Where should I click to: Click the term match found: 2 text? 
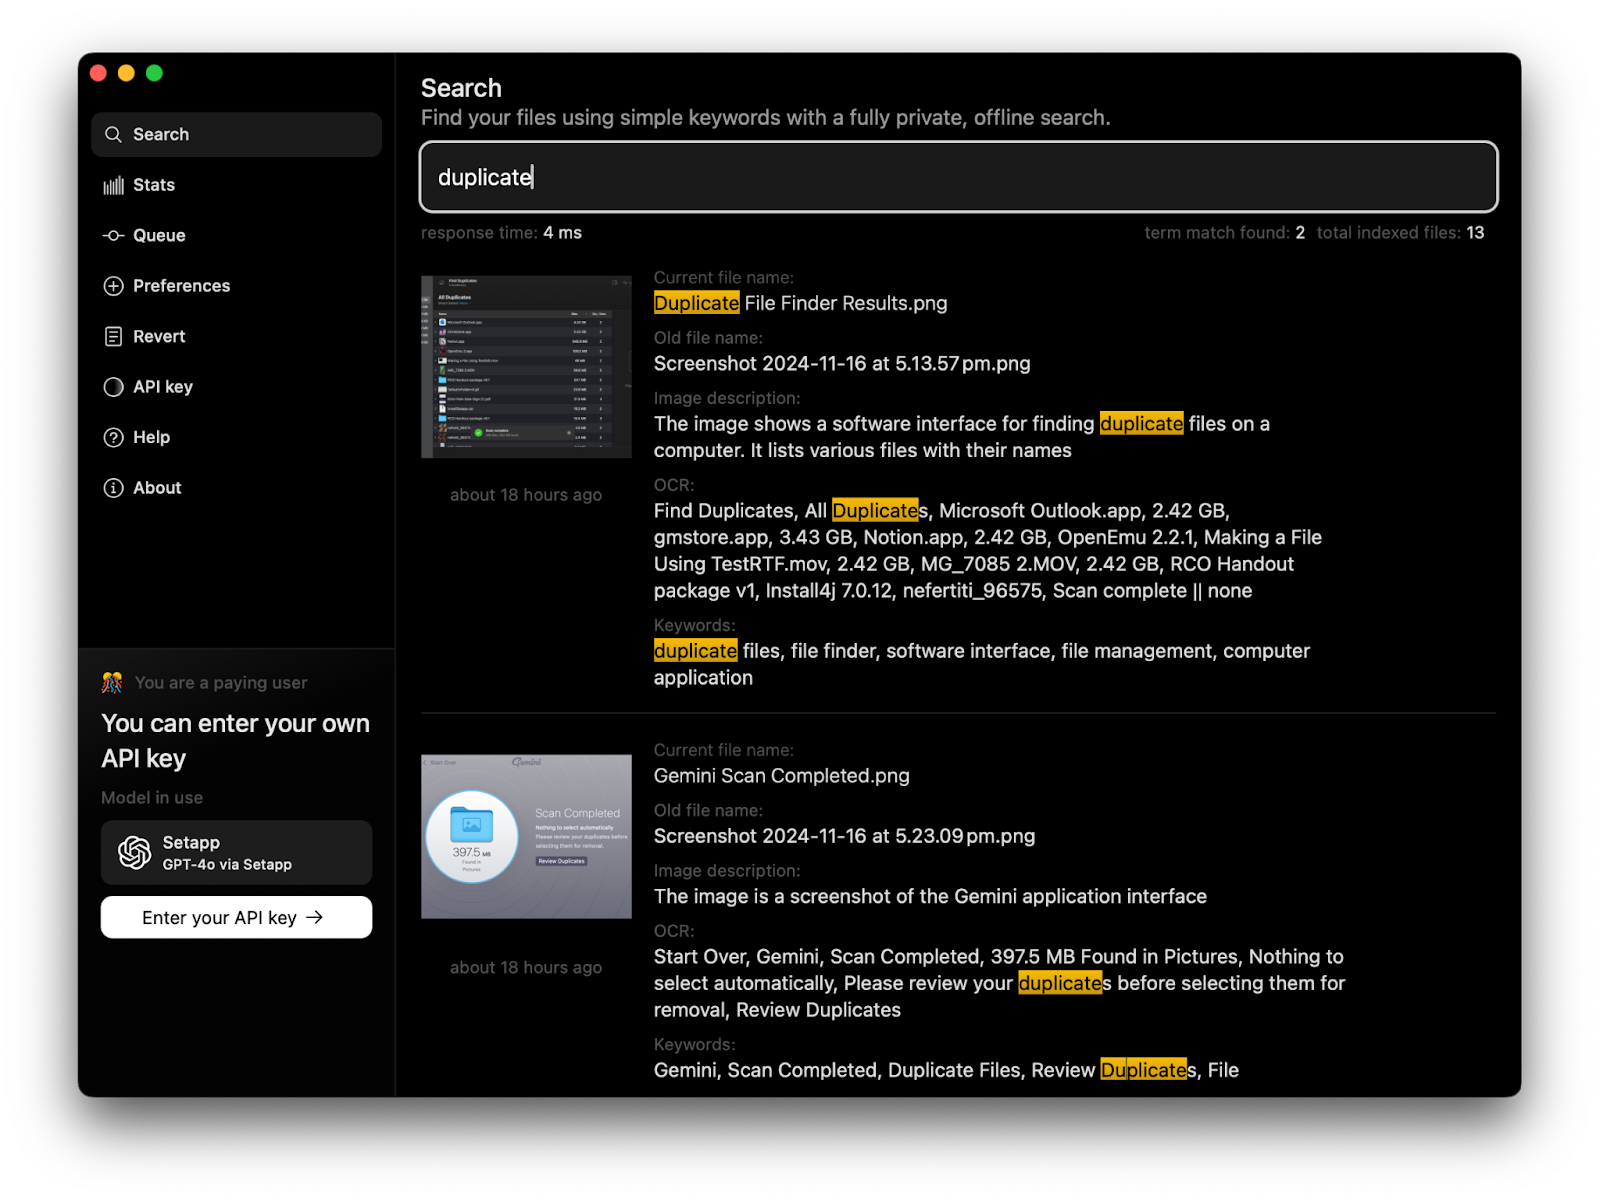pyautogui.click(x=1224, y=233)
